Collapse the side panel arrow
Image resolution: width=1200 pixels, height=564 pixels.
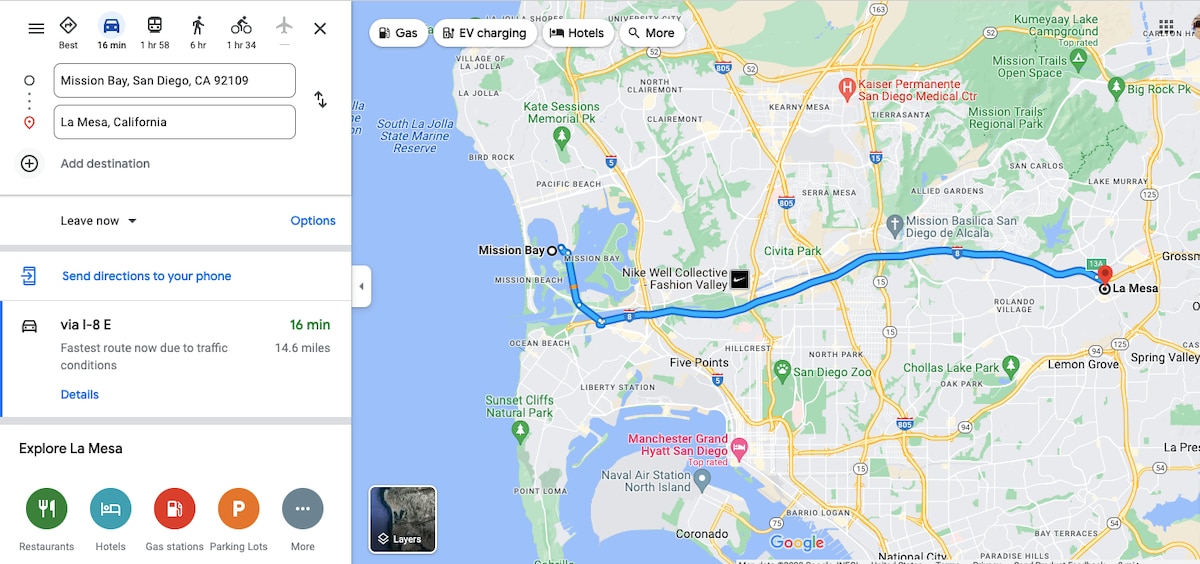[361, 287]
